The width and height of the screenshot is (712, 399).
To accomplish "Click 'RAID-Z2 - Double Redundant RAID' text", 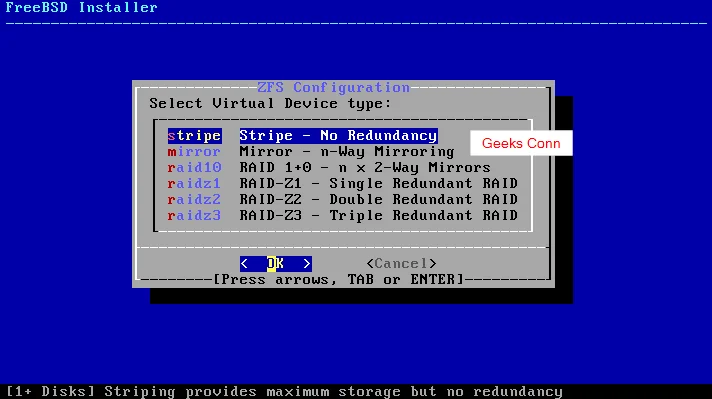I will 379,199.
